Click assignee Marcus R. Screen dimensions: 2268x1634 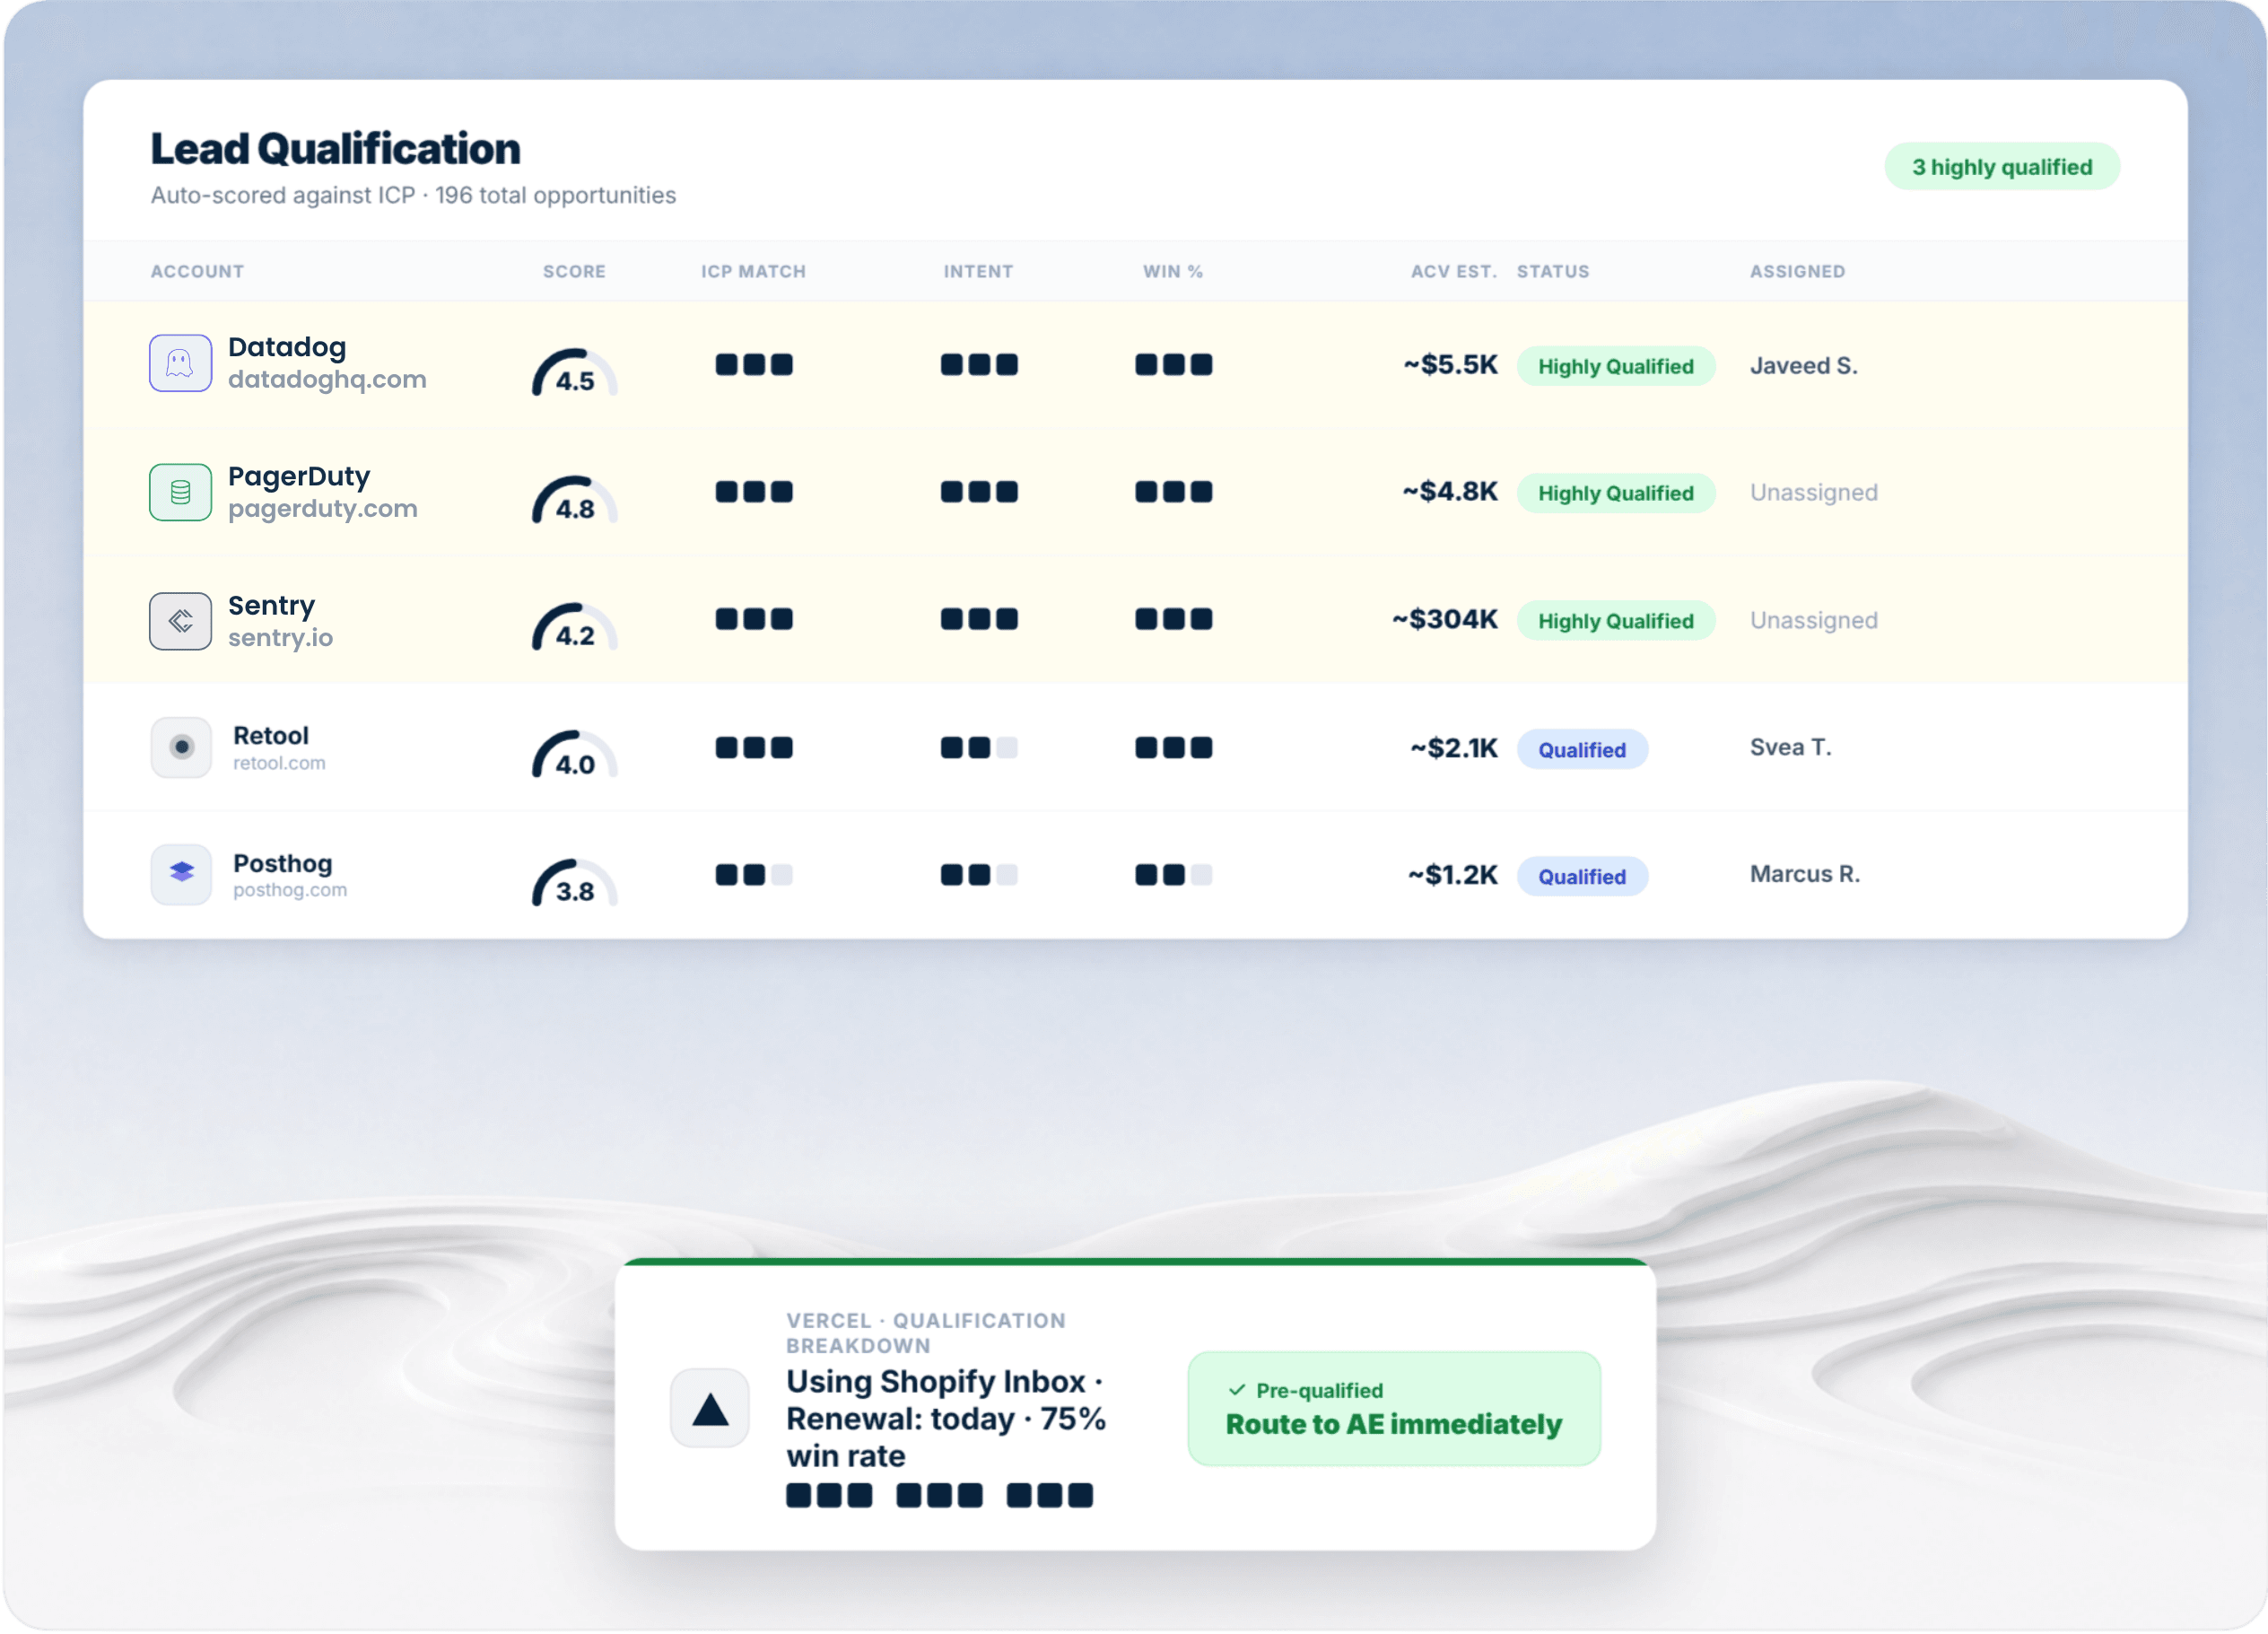click(1804, 874)
